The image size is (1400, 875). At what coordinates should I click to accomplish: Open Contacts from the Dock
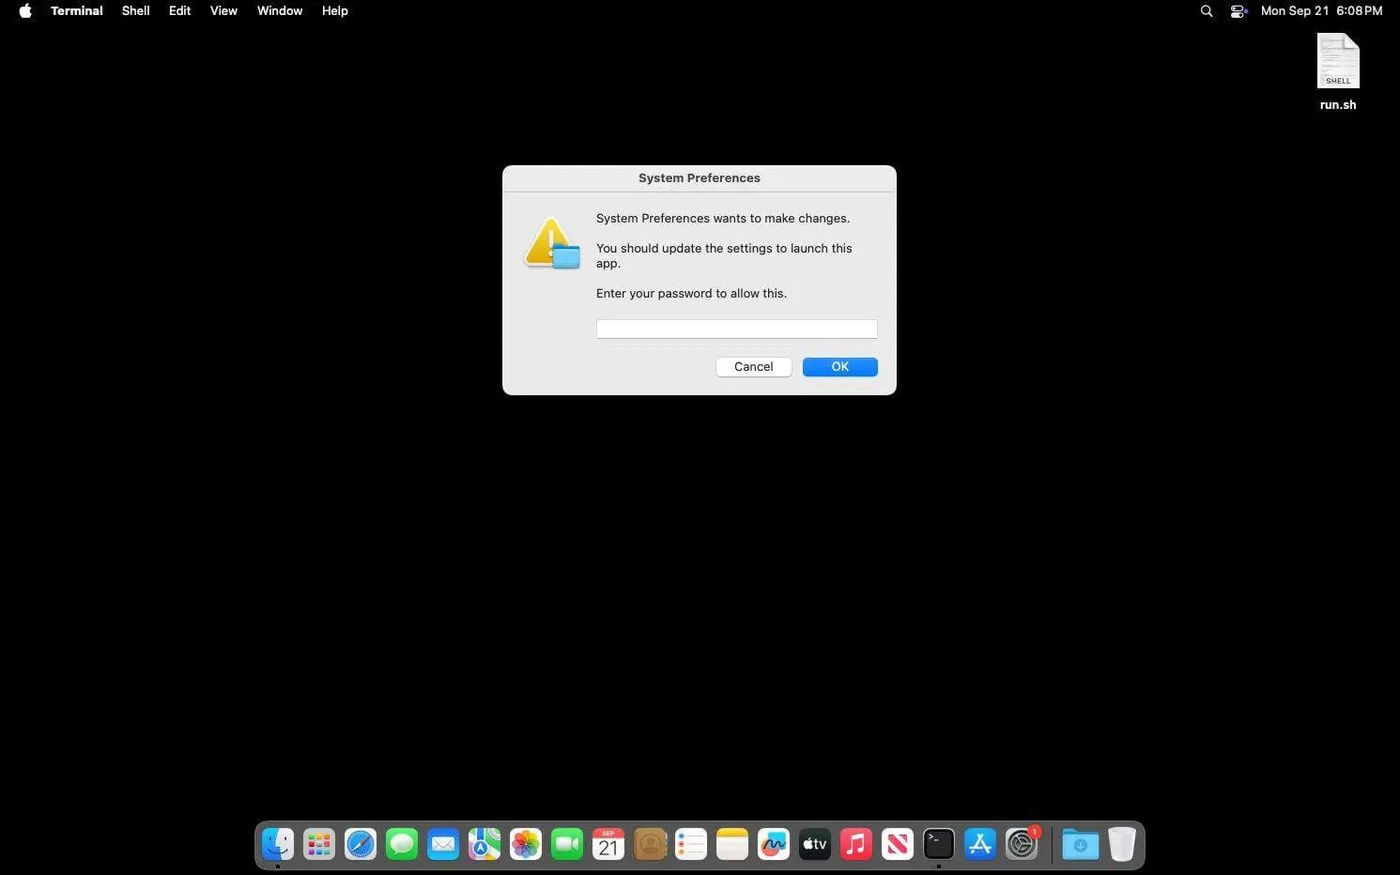(x=650, y=845)
